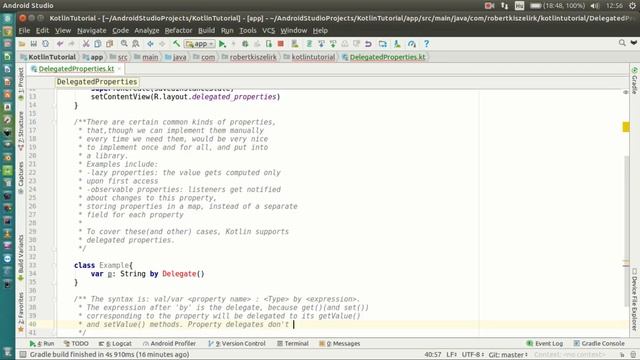Screen dimensions: 640x360
Task: Click the Navigate Forward arrow icon
Action: point(162,44)
